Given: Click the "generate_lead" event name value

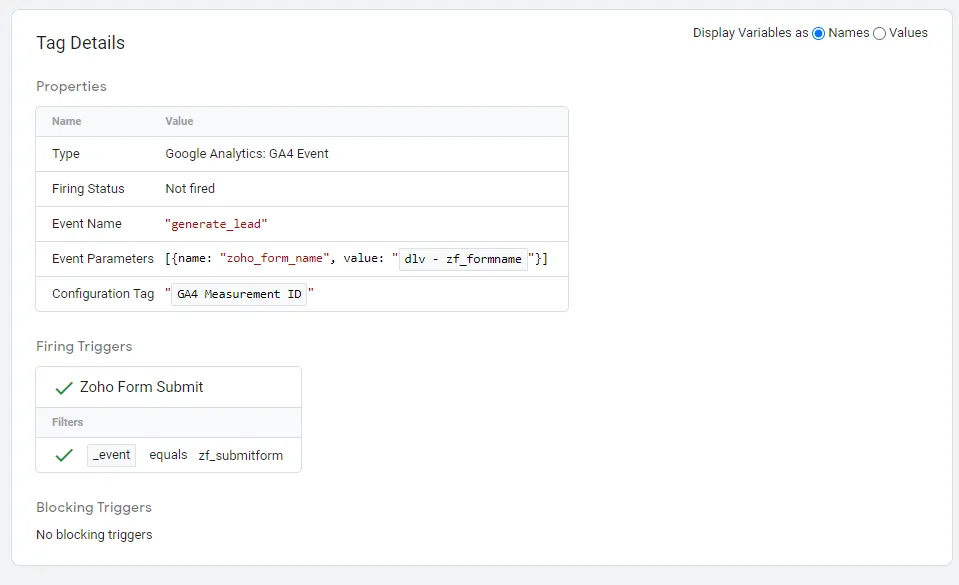Looking at the screenshot, I should (x=216, y=224).
